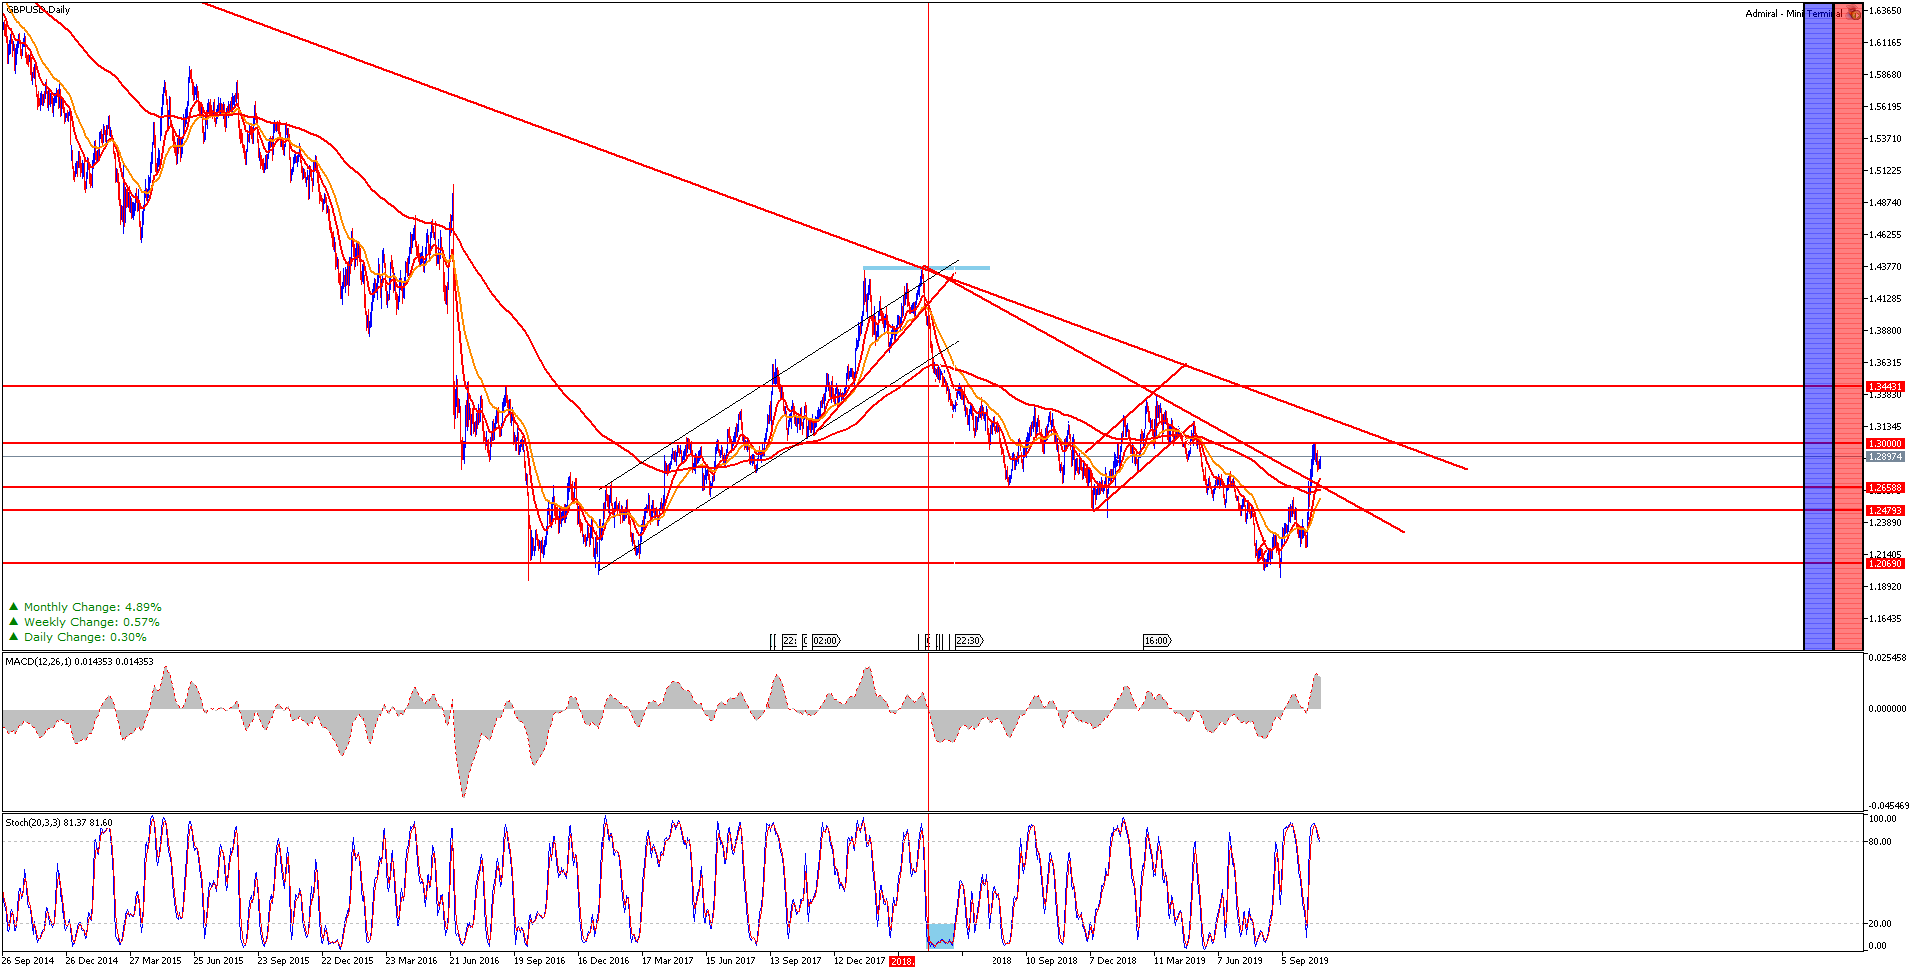Click the MACD(12,26,1) indicator label
The width and height of the screenshot is (1916, 972).
(79, 662)
